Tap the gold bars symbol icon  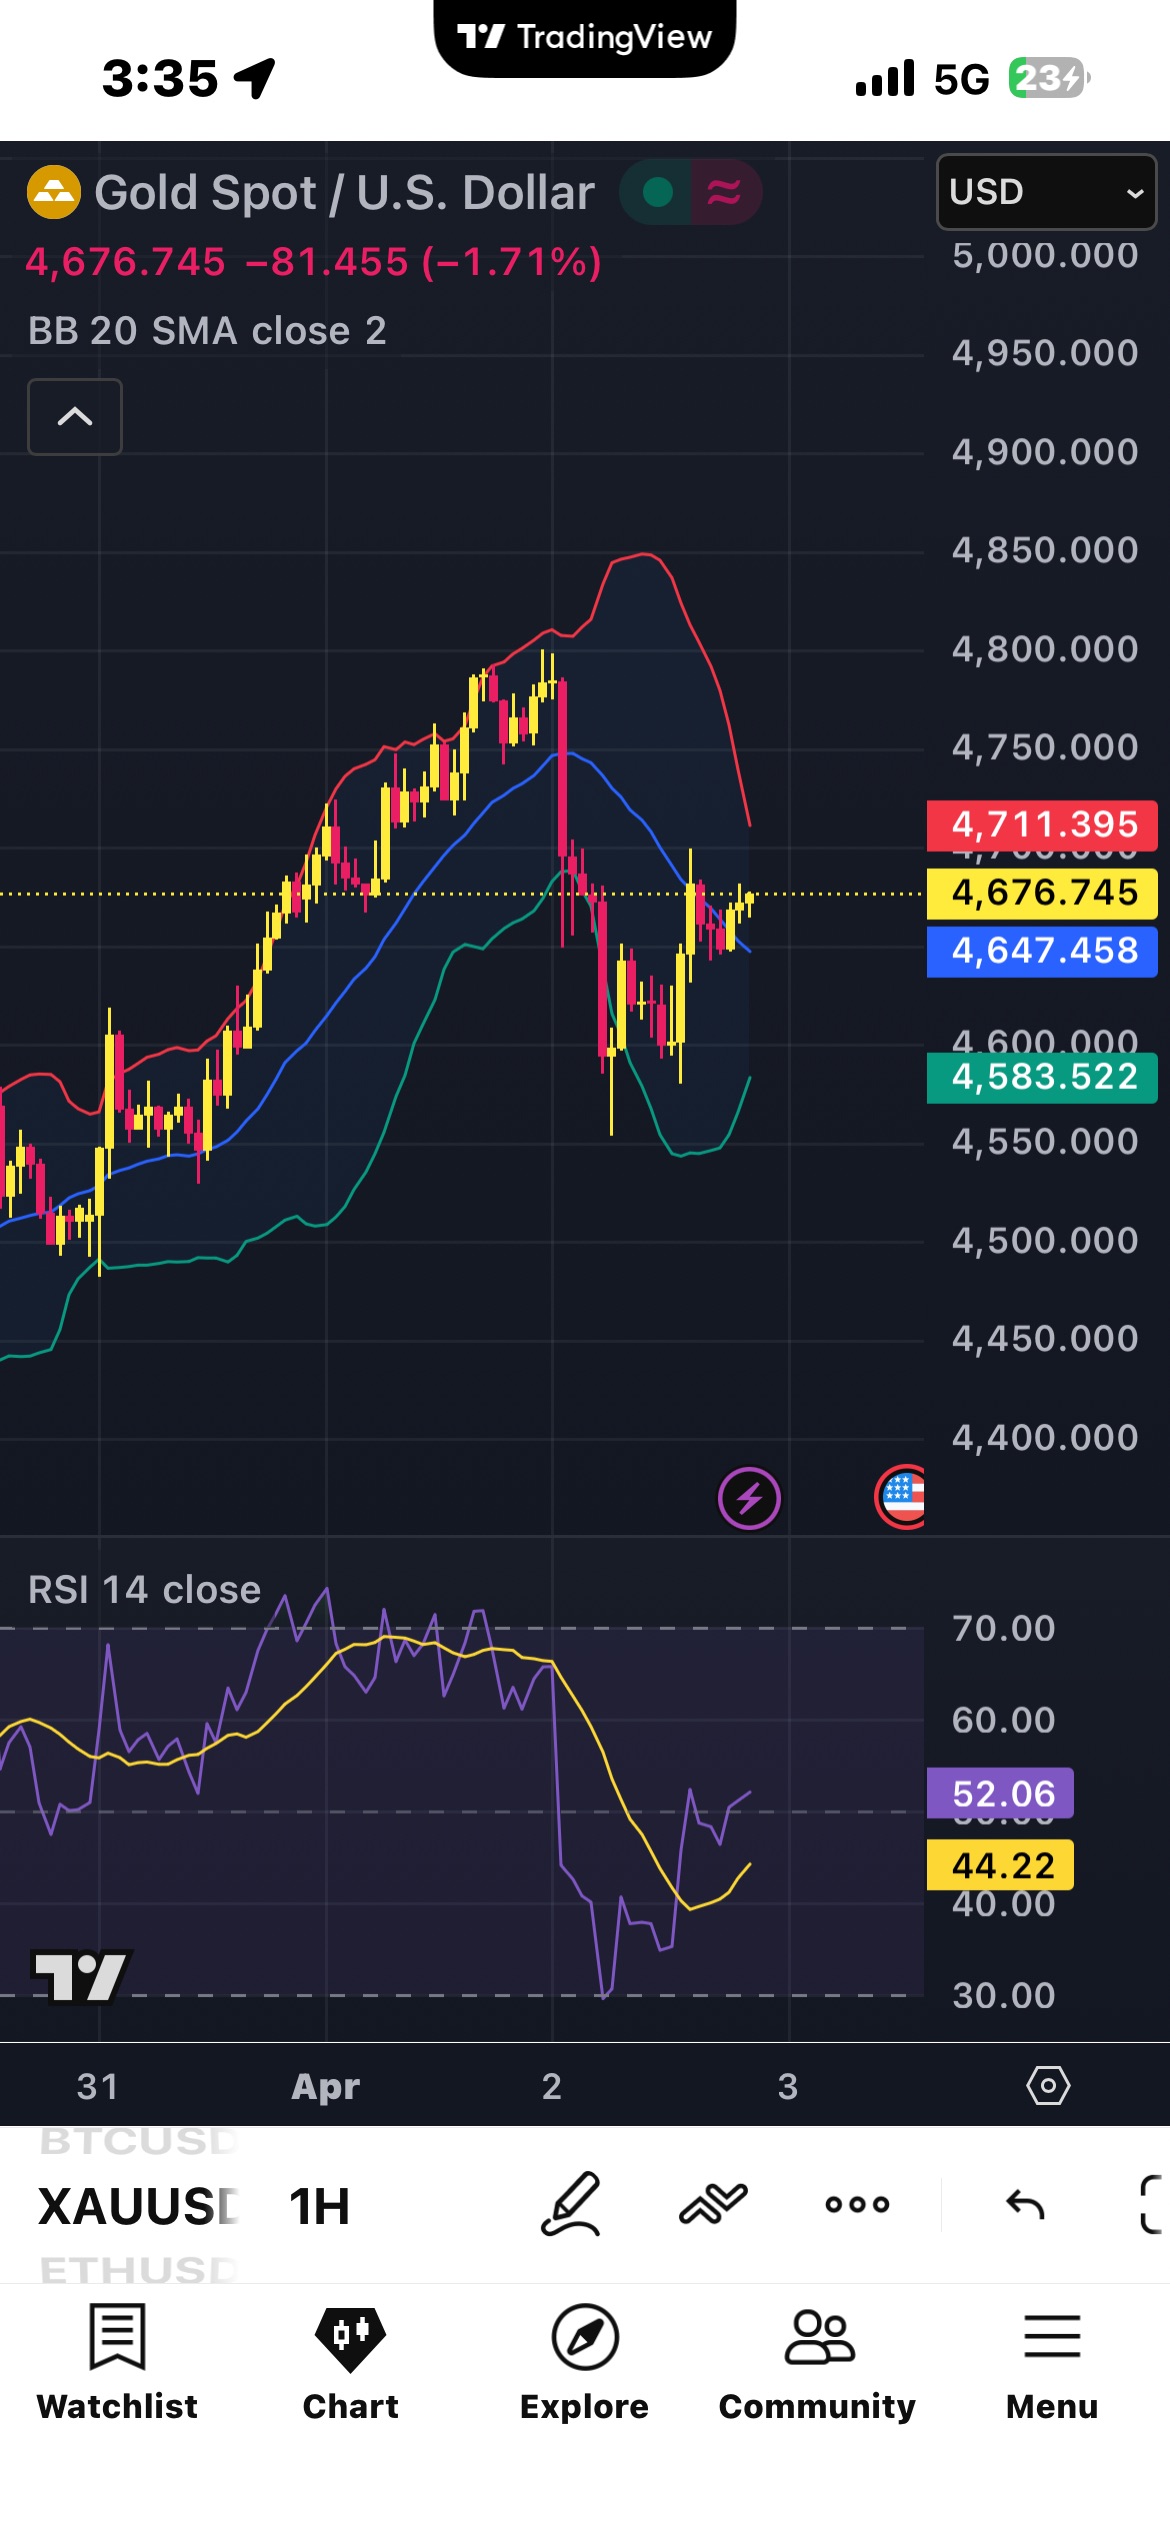point(53,192)
